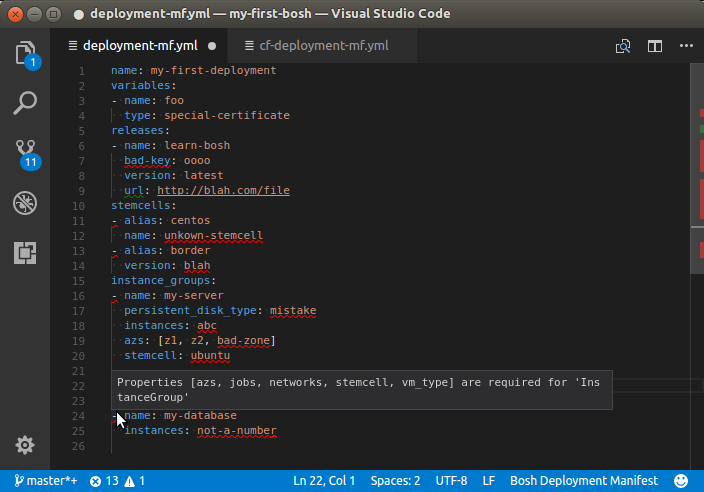Click the releases key on line 5
The image size is (704, 492).
coord(137,130)
